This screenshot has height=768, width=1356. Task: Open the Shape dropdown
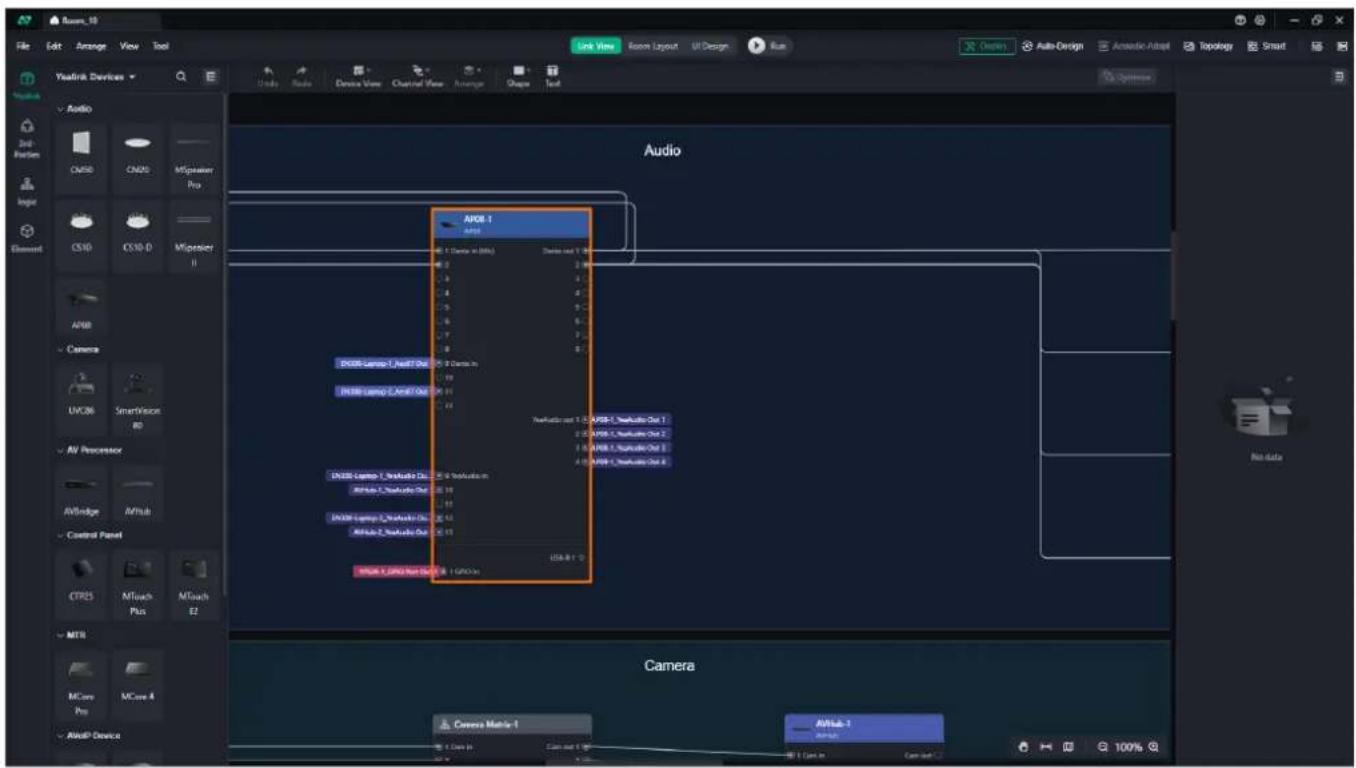point(520,76)
